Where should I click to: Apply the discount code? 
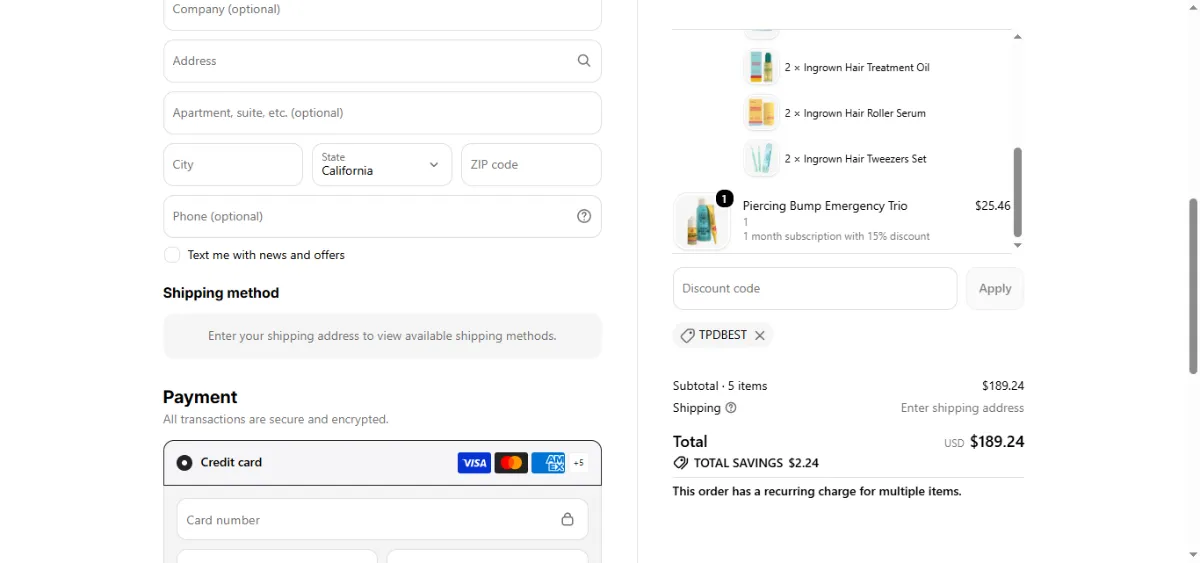tap(995, 288)
